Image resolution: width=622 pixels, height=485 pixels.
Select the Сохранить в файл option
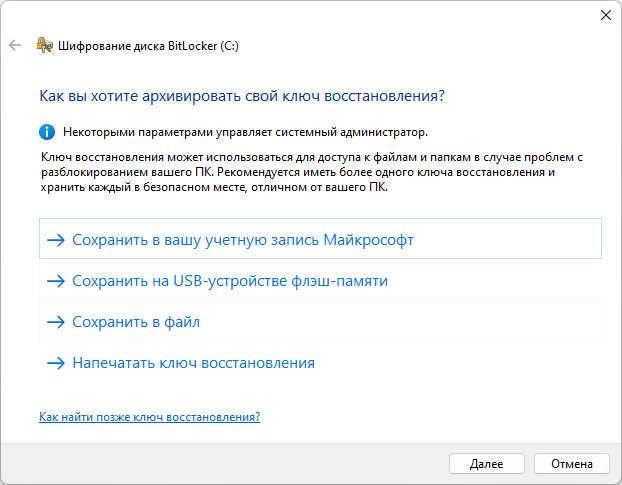click(x=320, y=322)
